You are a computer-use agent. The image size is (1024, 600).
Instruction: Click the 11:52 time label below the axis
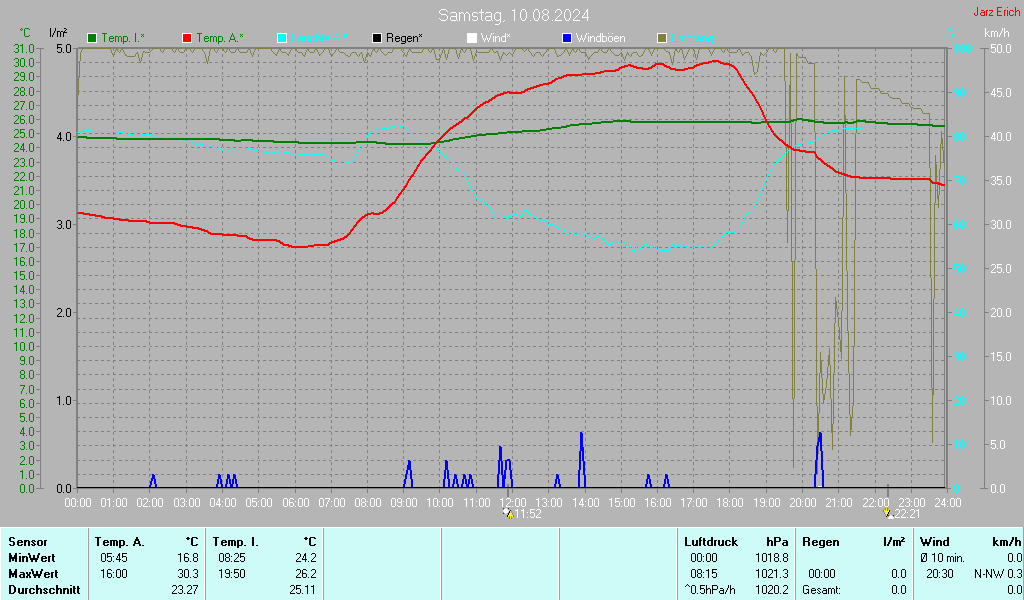(528, 514)
